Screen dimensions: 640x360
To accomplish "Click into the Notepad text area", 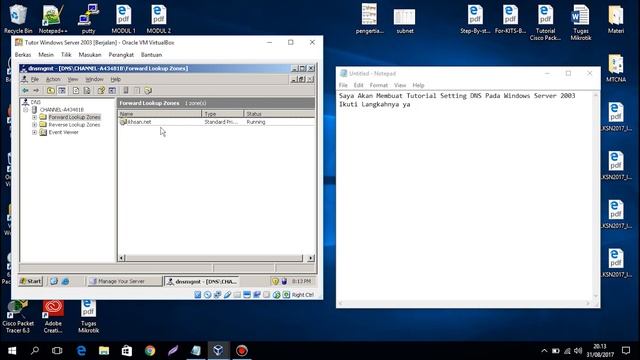I will tap(465, 196).
